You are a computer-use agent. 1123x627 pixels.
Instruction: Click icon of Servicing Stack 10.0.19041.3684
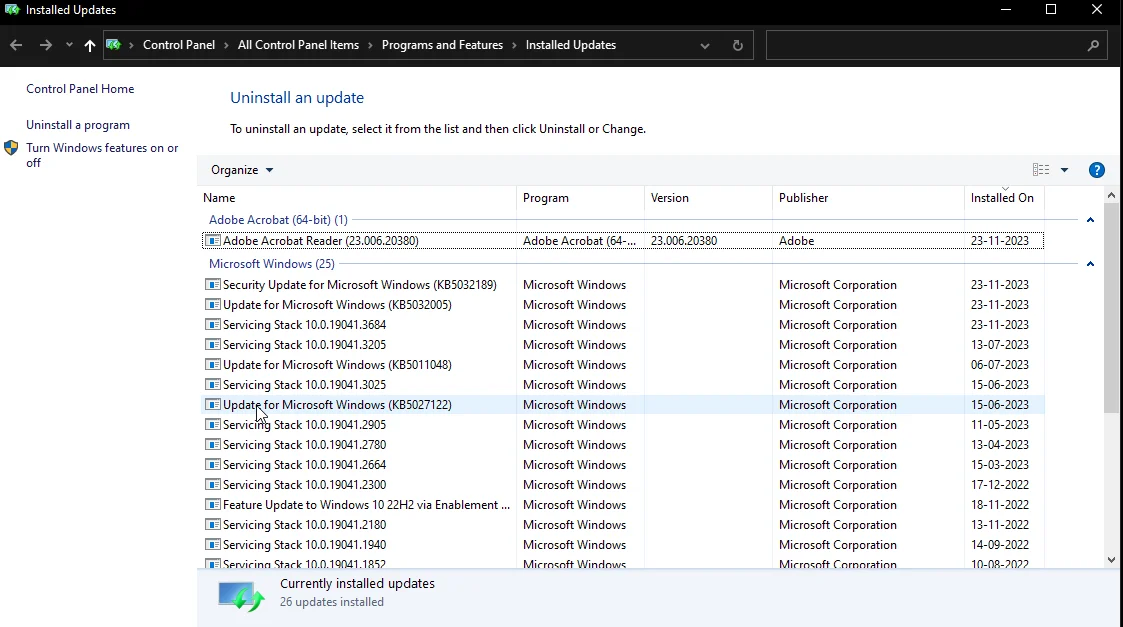coord(213,325)
